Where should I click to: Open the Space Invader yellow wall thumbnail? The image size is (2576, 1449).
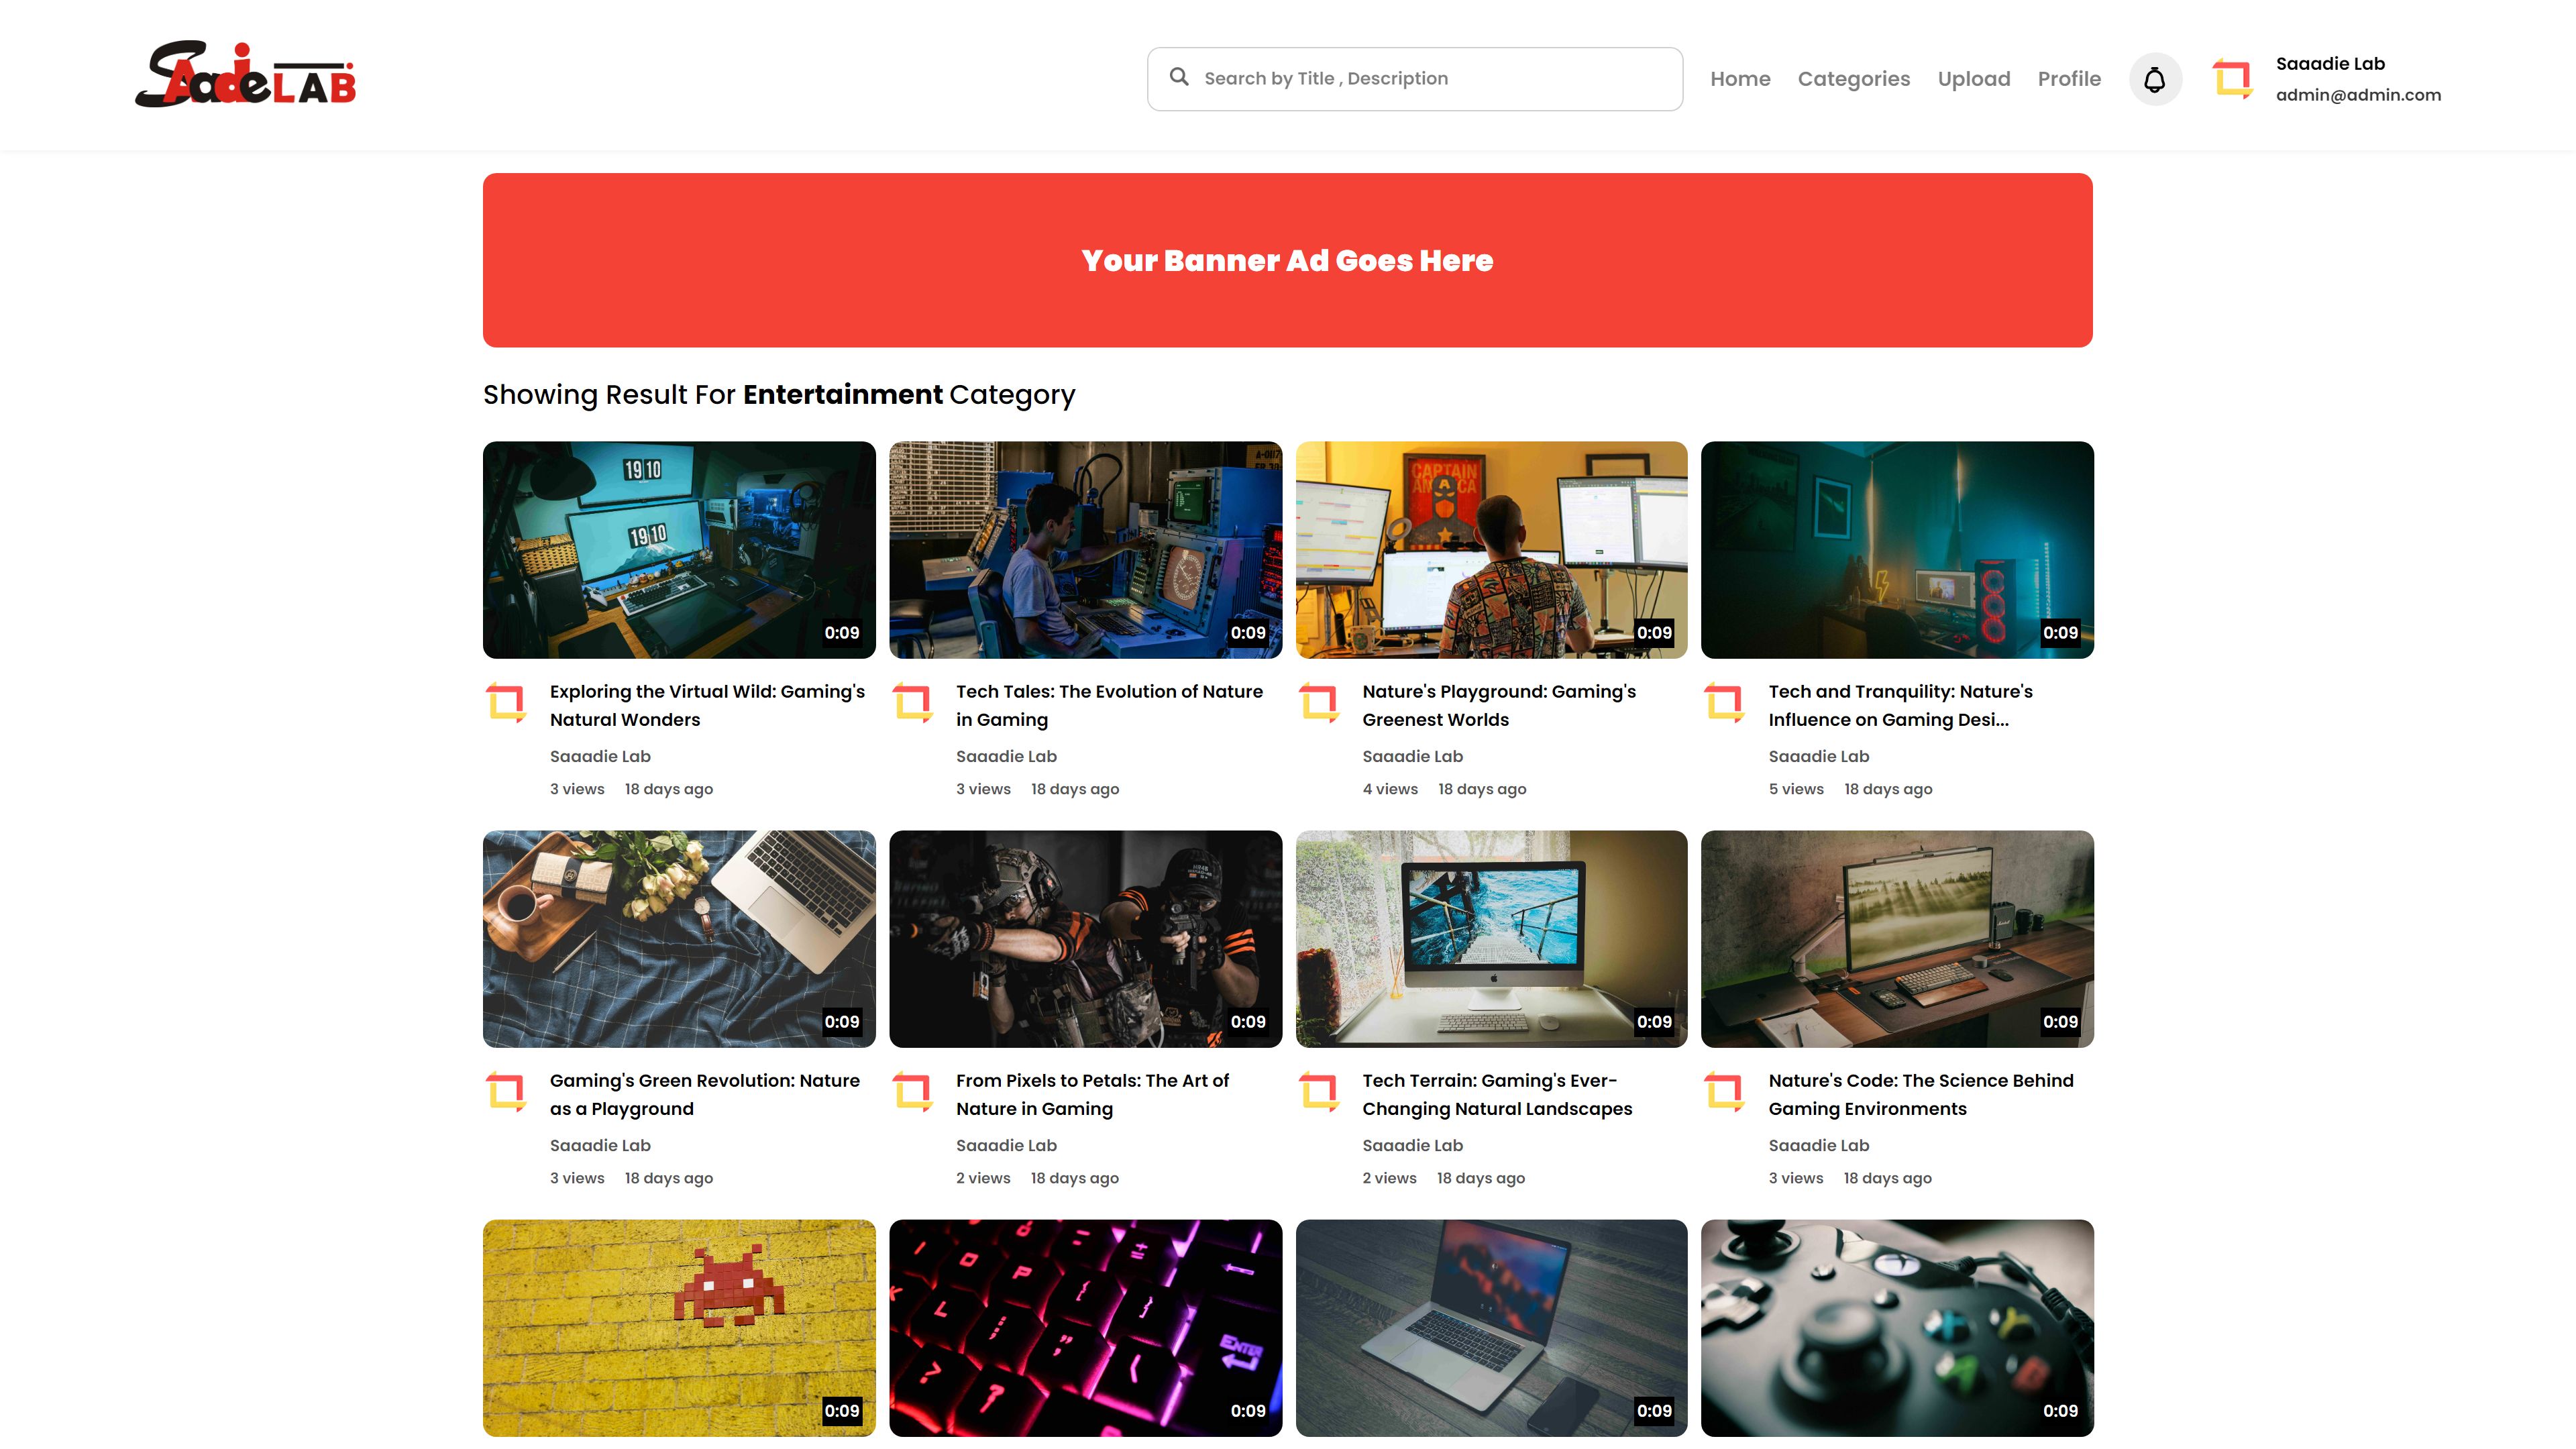pyautogui.click(x=679, y=1327)
